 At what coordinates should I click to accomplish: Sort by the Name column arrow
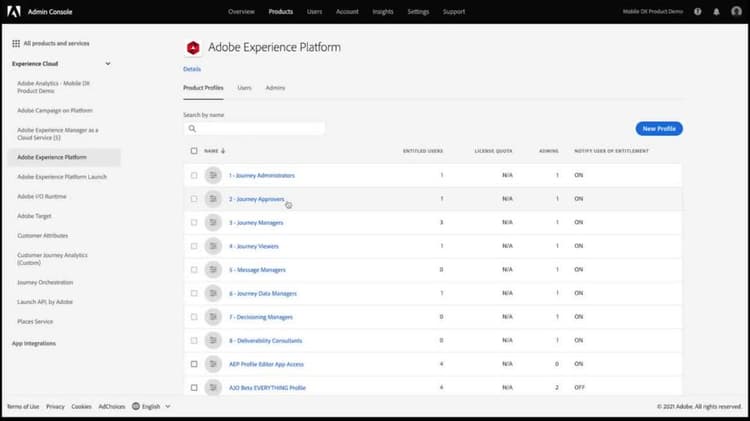[223, 151]
